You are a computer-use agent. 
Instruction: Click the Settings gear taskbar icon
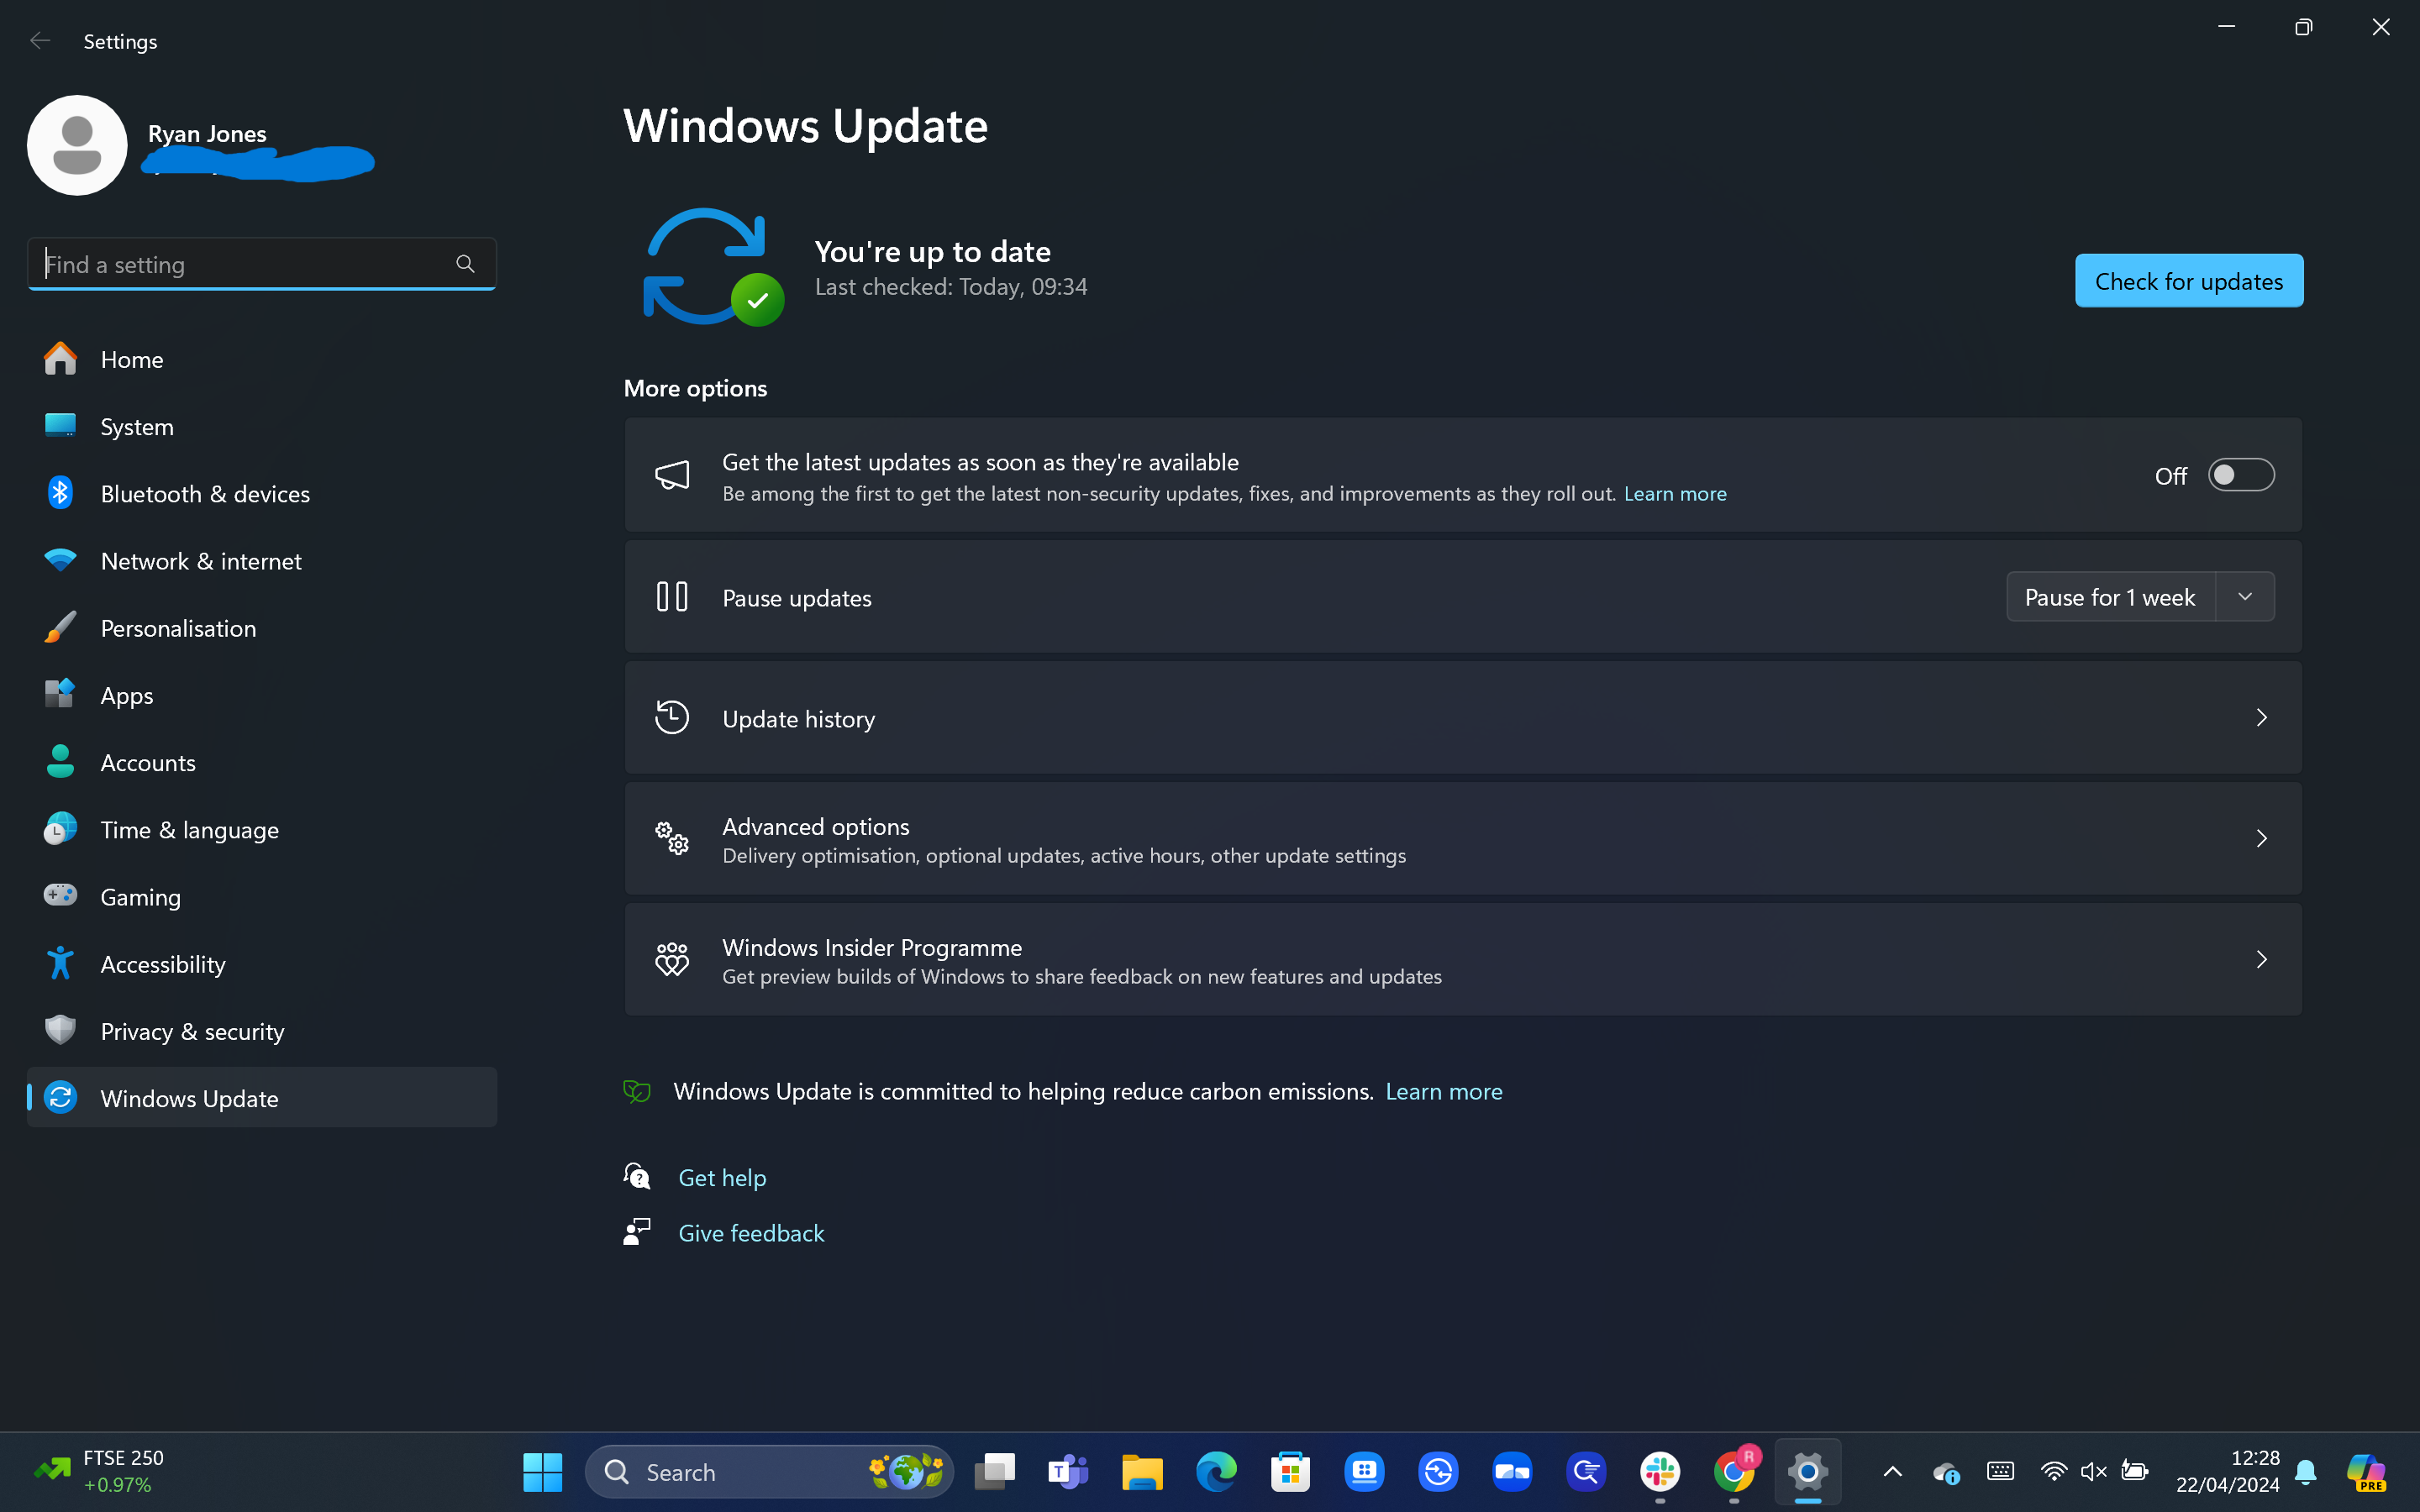coord(1808,1472)
